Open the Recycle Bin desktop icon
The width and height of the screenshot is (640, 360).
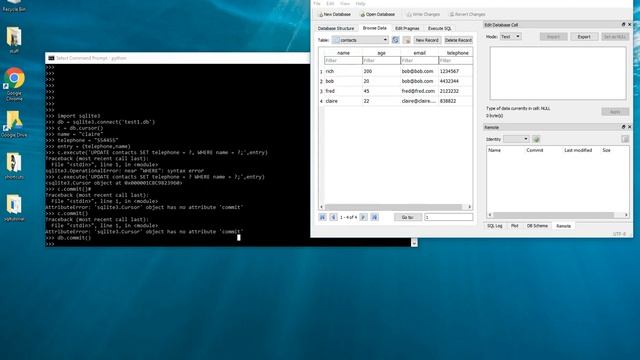click(14, 6)
